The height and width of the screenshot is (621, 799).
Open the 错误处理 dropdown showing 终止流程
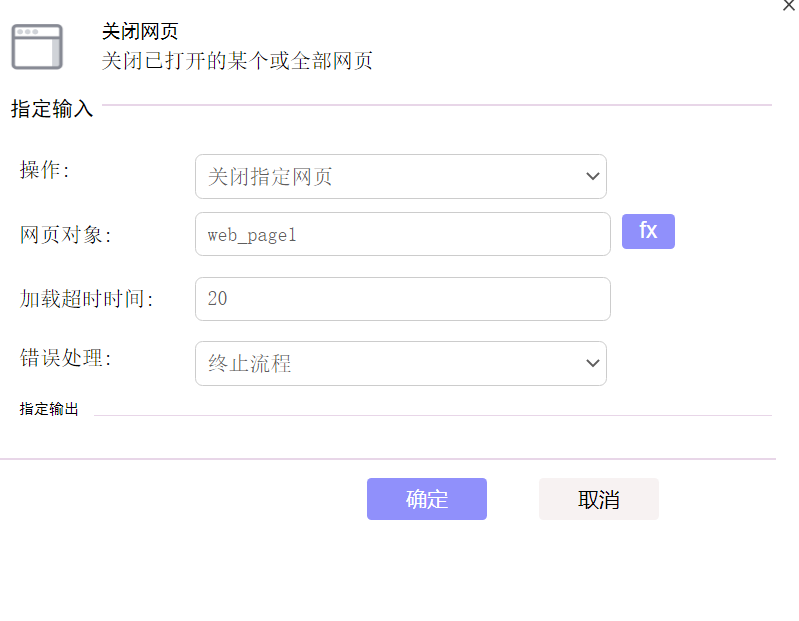[401, 363]
